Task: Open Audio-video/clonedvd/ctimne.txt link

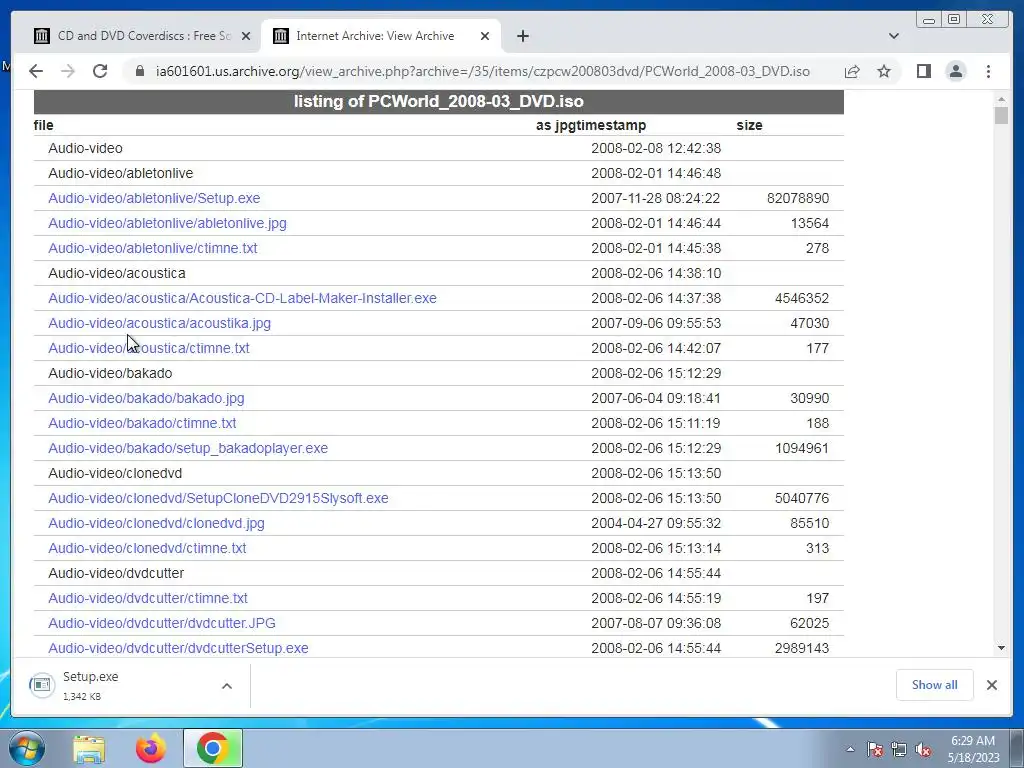Action: point(148,548)
